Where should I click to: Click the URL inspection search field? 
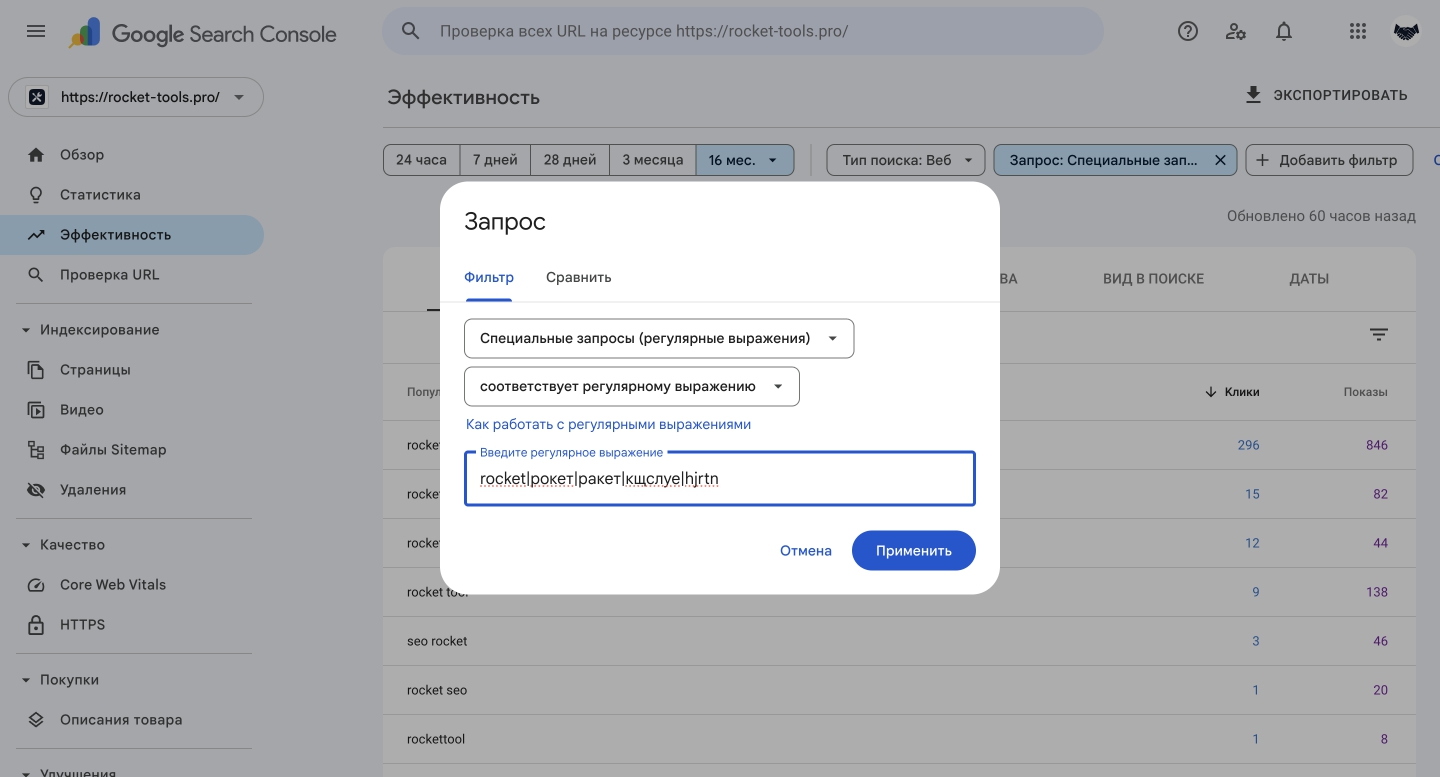tap(743, 31)
